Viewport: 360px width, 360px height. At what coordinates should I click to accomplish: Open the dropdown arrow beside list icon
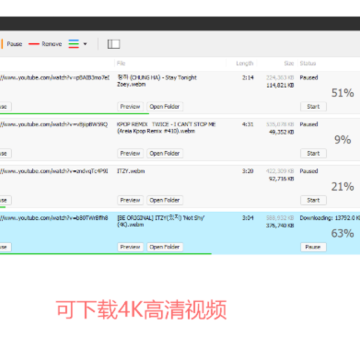tap(85, 44)
